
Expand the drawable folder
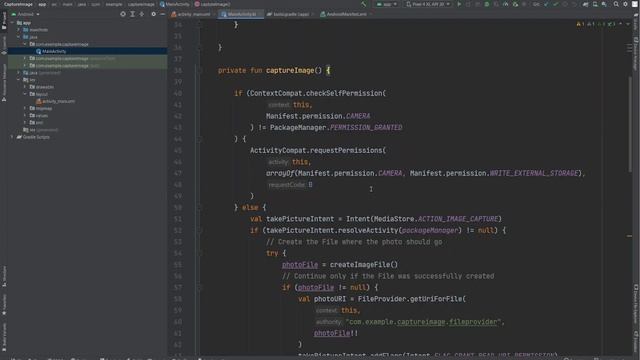click(25, 87)
